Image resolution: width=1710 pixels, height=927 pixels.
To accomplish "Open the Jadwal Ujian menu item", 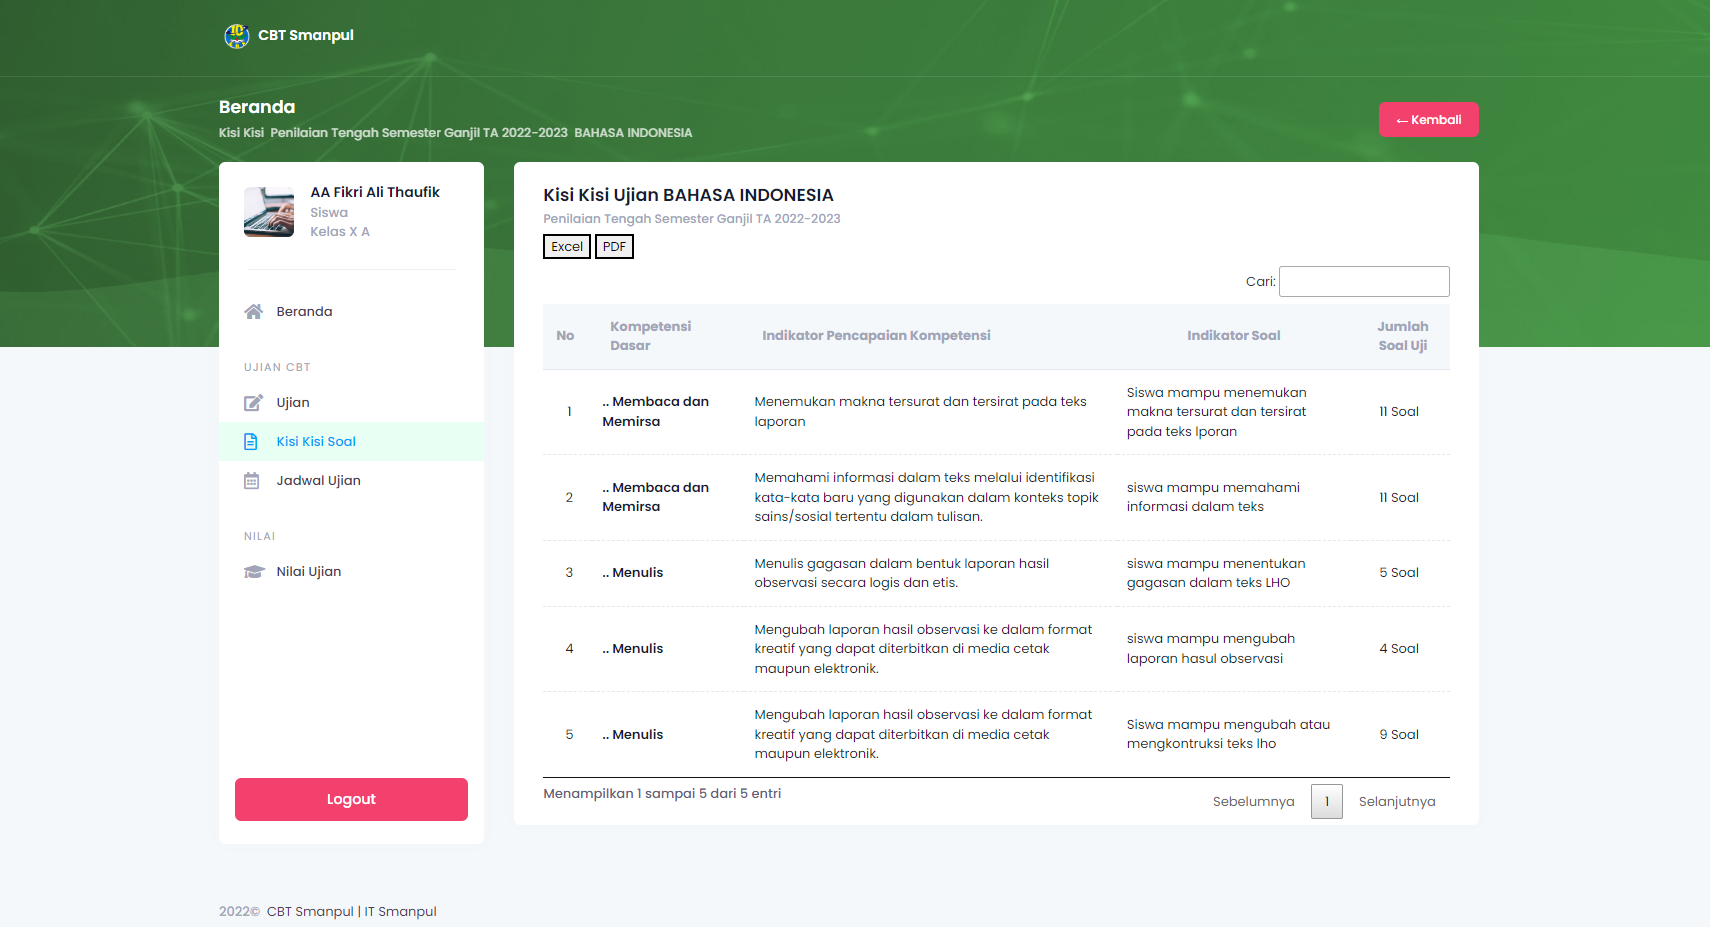I will (x=318, y=481).
